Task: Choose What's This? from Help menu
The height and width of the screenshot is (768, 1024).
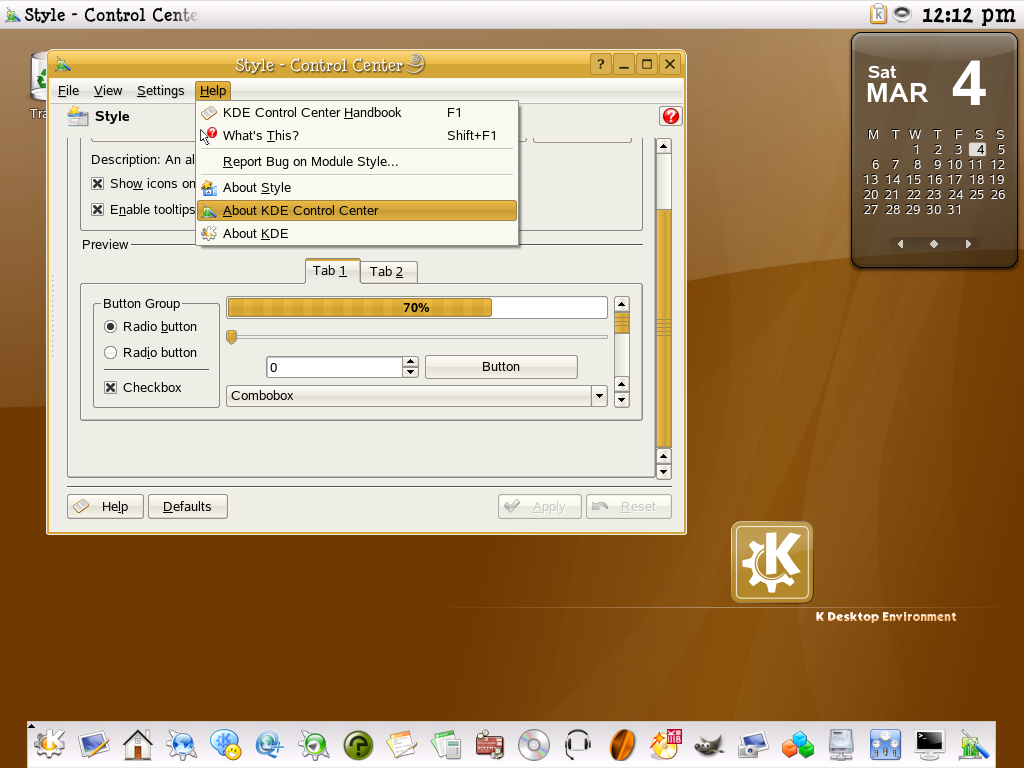Action: [x=357, y=135]
